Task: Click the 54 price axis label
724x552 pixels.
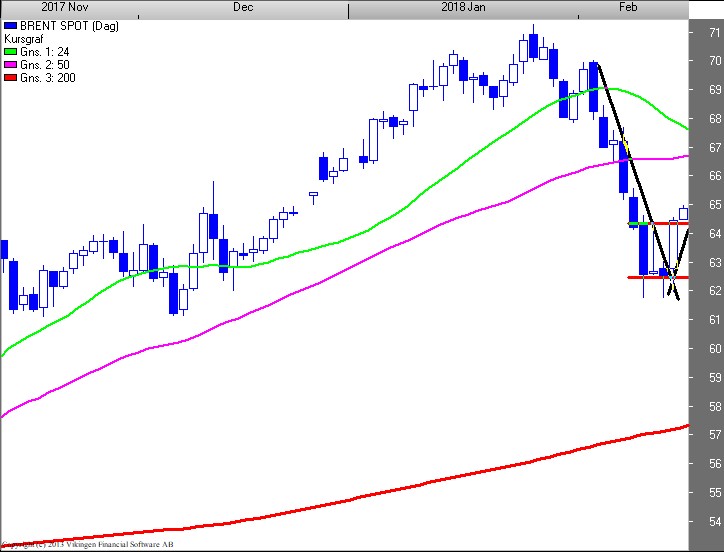Action: [x=715, y=522]
